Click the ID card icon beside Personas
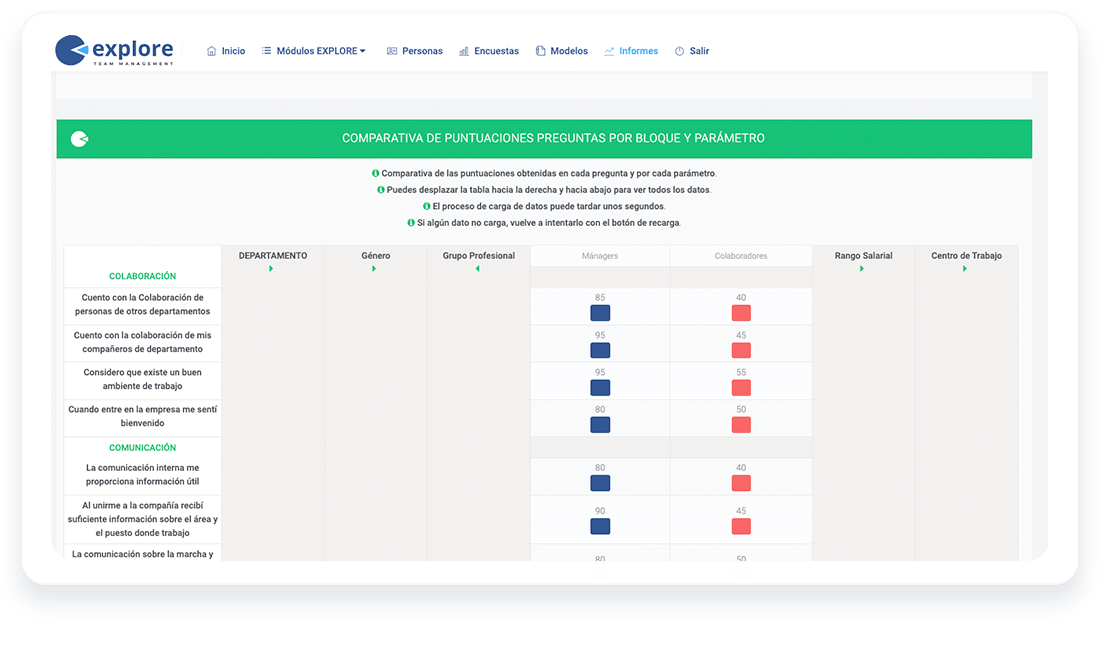The width and height of the screenshot is (1100, 650). [x=392, y=51]
